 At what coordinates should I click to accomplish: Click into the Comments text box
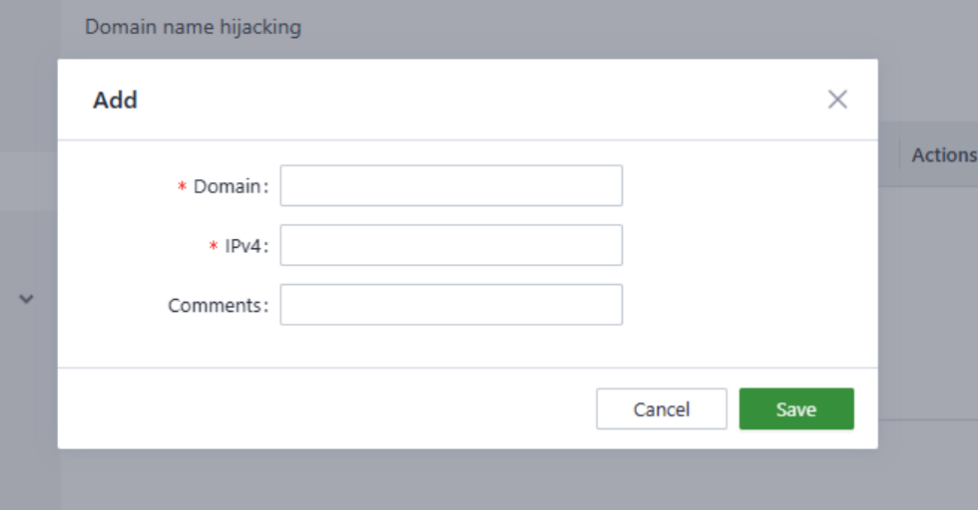click(x=451, y=305)
